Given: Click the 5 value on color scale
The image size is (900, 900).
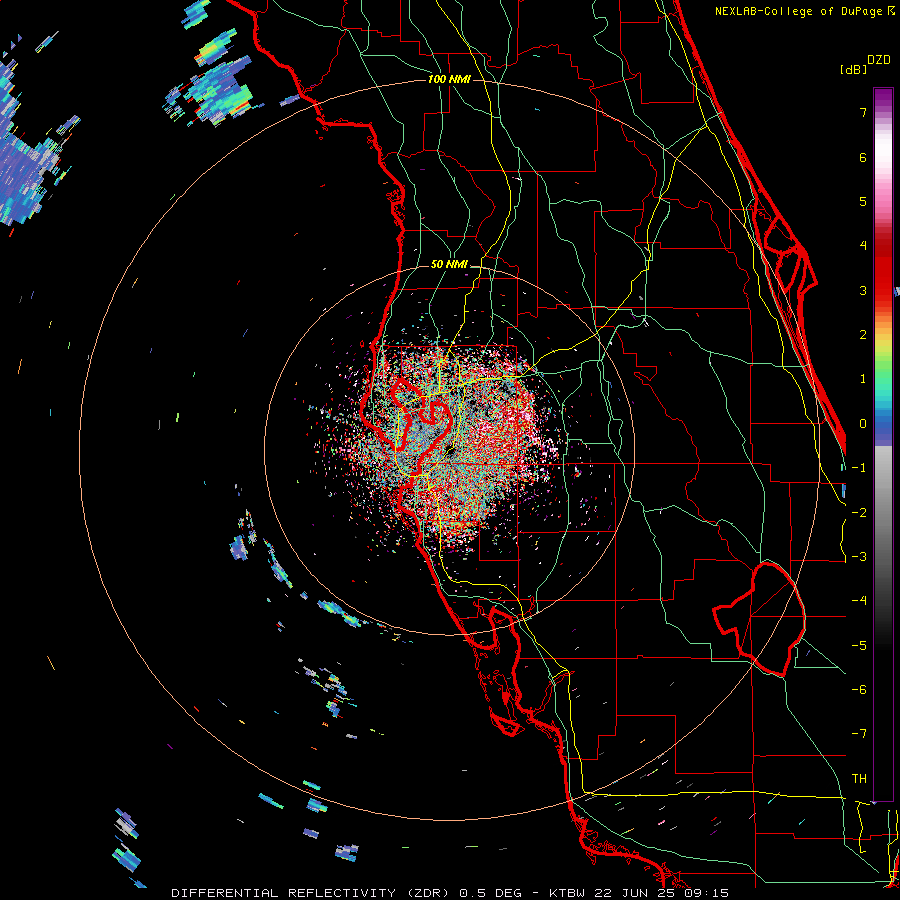Looking at the screenshot, I should (863, 201).
